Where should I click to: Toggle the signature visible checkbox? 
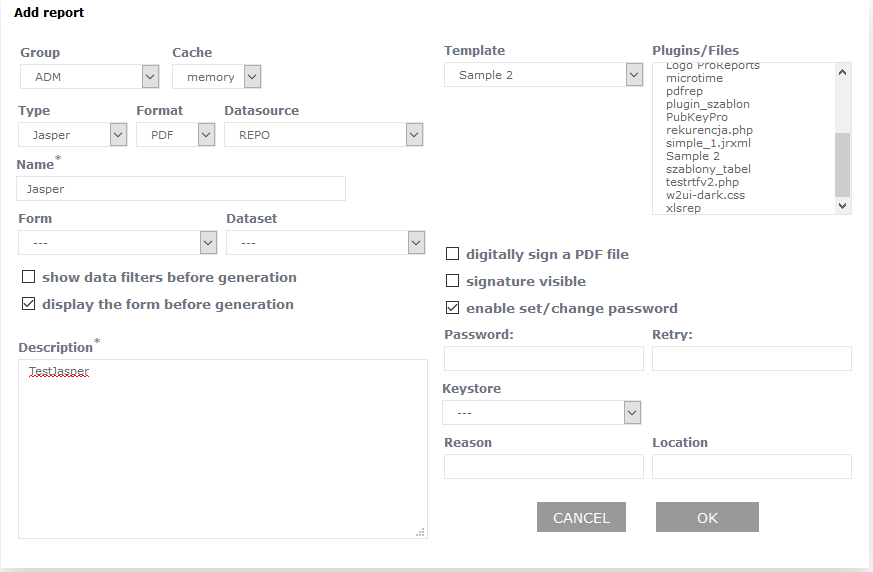pos(453,281)
